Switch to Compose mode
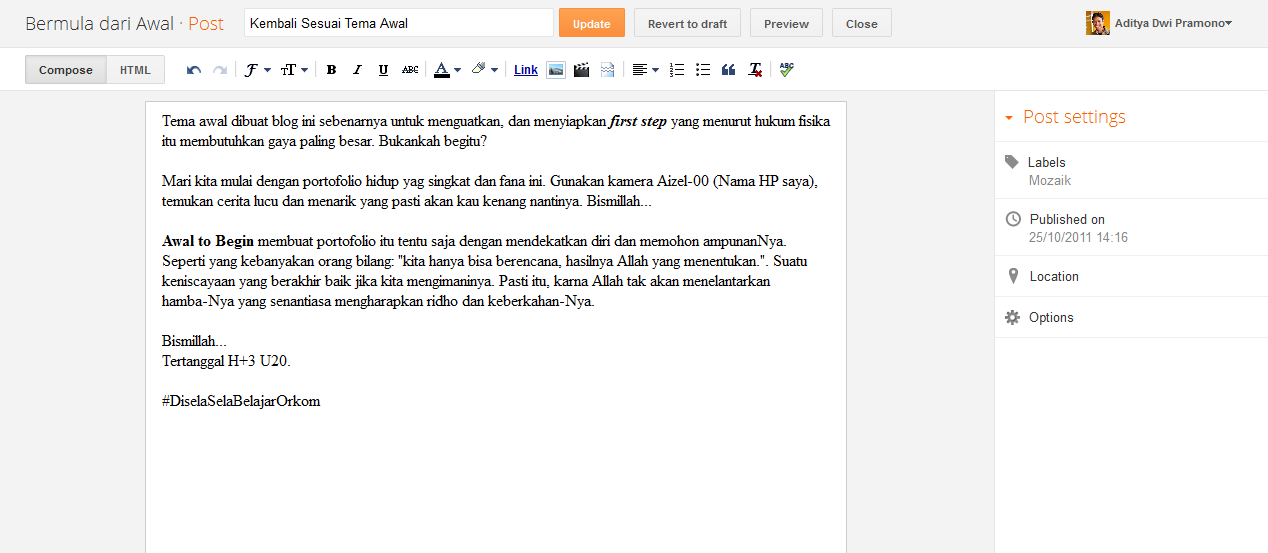 tap(66, 70)
